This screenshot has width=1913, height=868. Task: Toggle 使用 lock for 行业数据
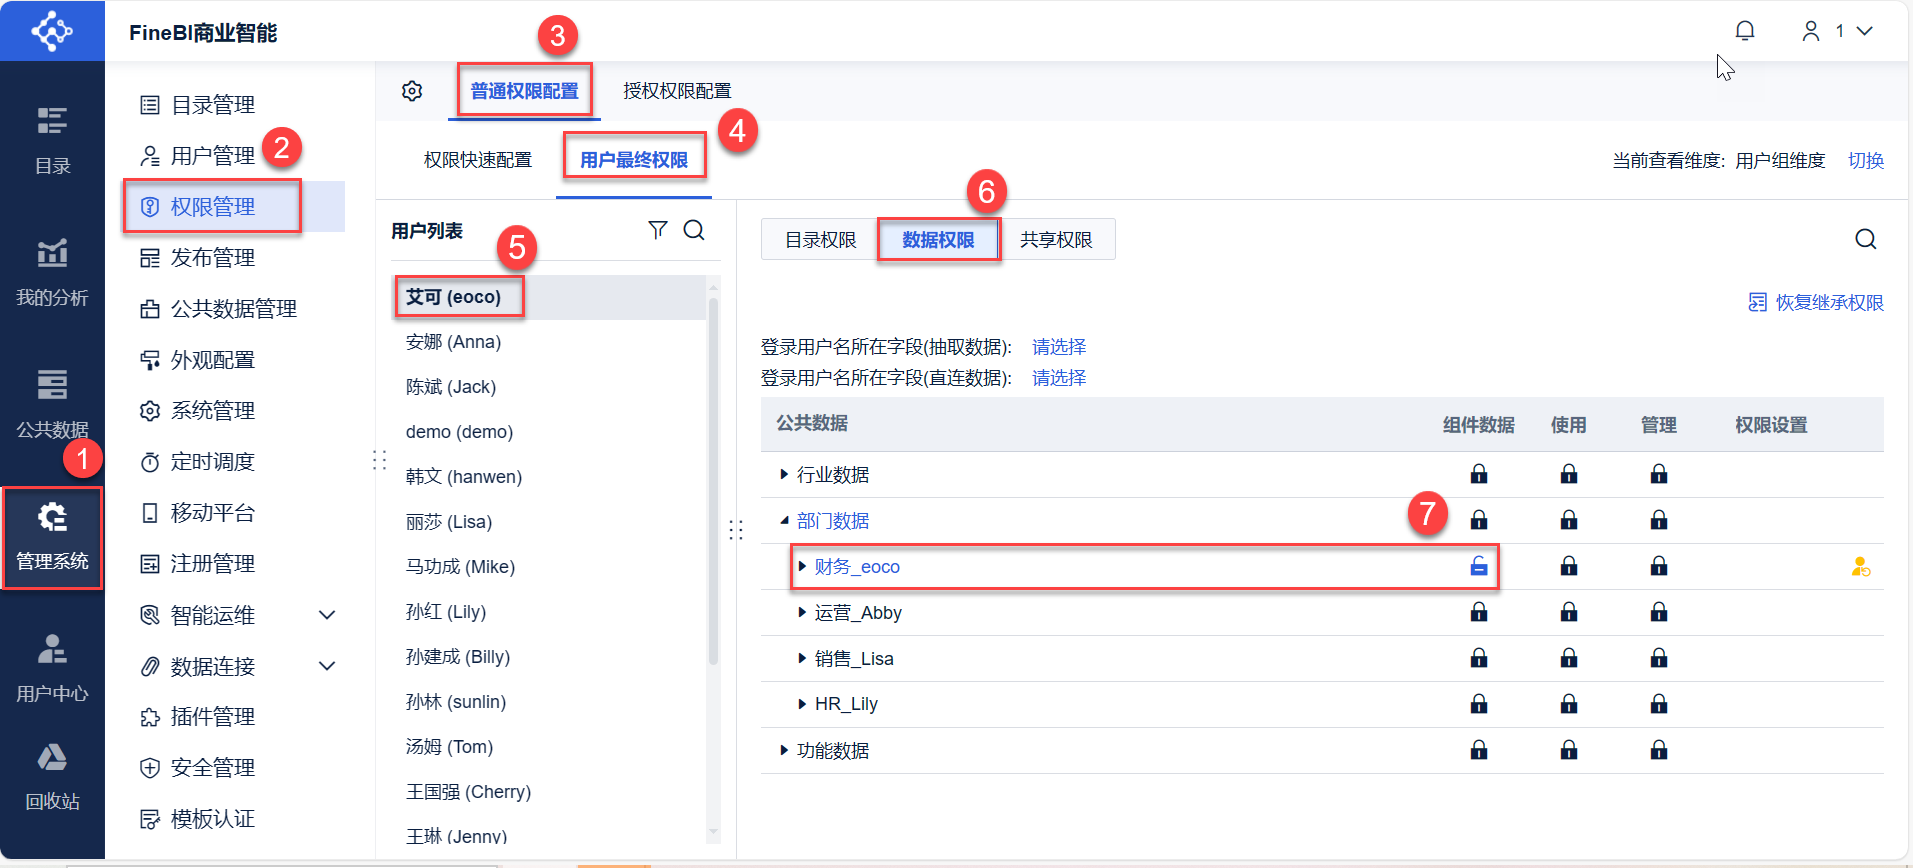pyautogui.click(x=1569, y=474)
